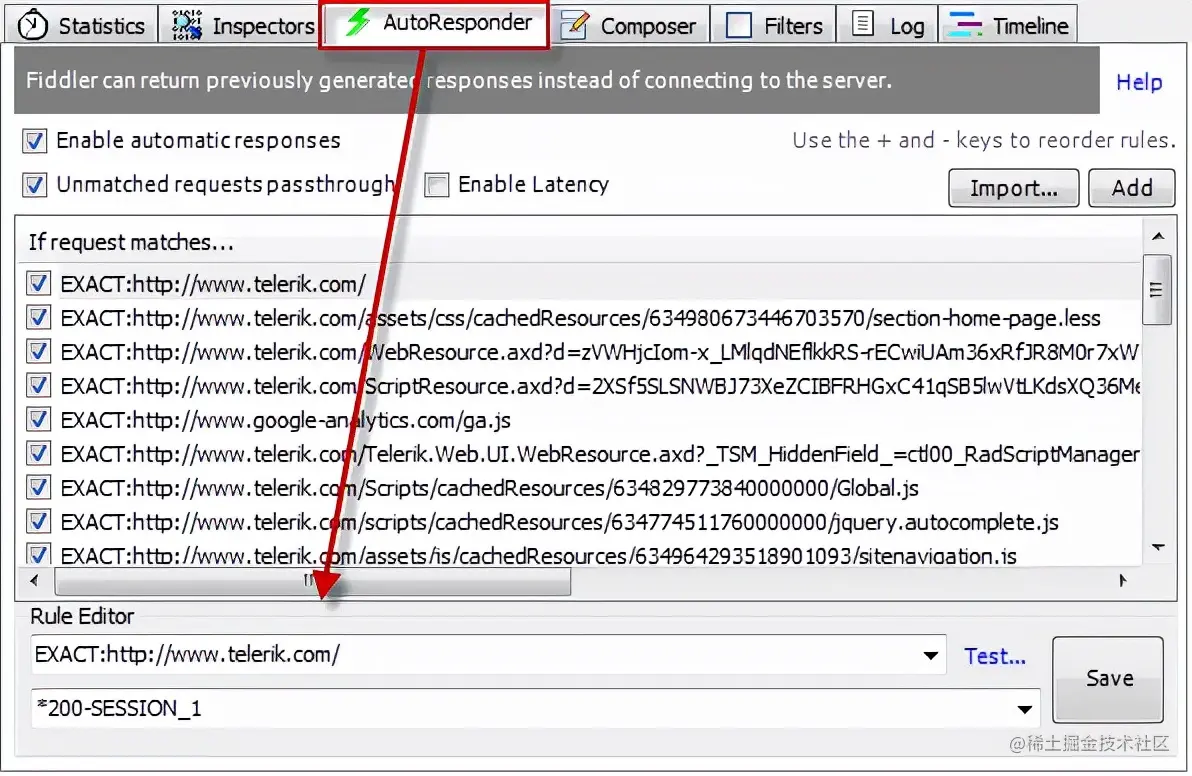
Task: Uncheck the WebResource.axd?d=zVWHjcIom rule checkbox
Action: (39, 351)
